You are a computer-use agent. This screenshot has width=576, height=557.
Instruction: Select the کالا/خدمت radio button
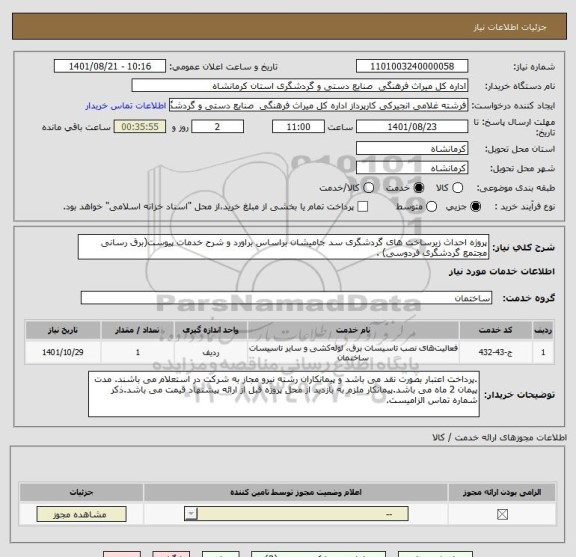(368, 188)
